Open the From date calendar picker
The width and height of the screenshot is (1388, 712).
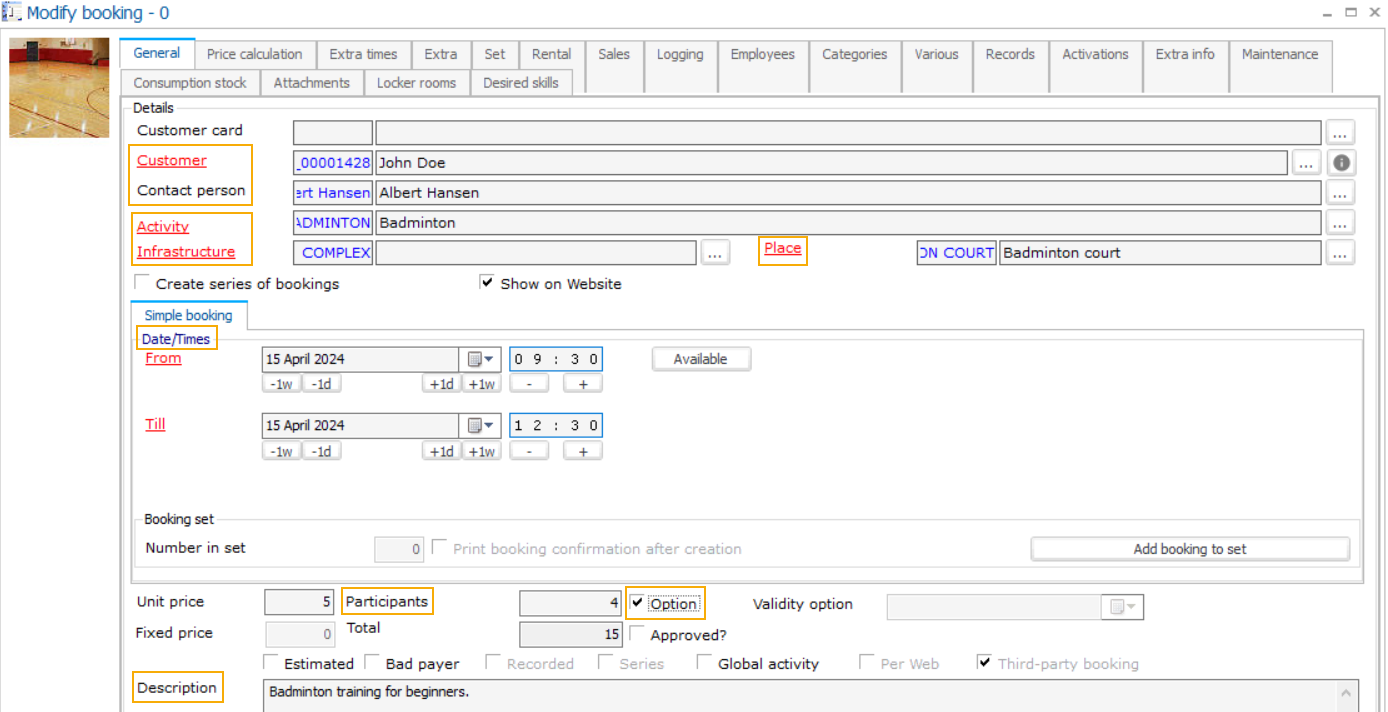[x=481, y=360]
